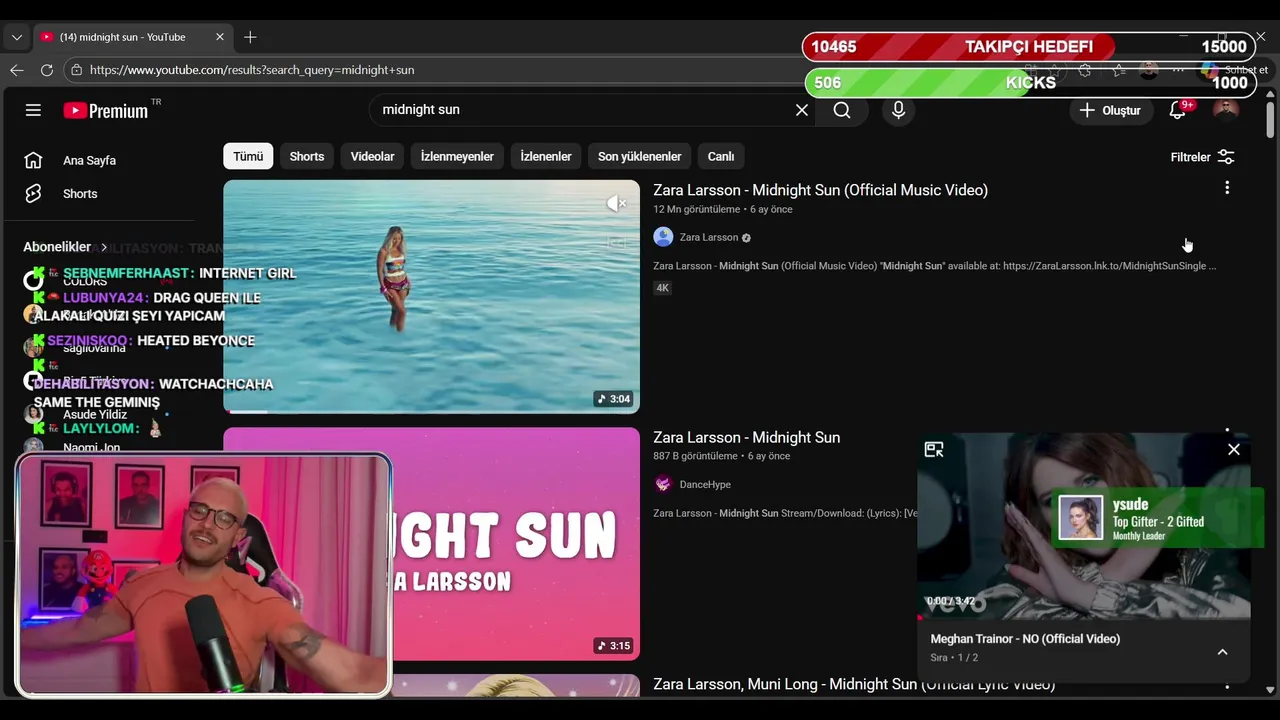Close the midnight sun YouTube tab
This screenshot has width=1280, height=720.
click(x=220, y=37)
